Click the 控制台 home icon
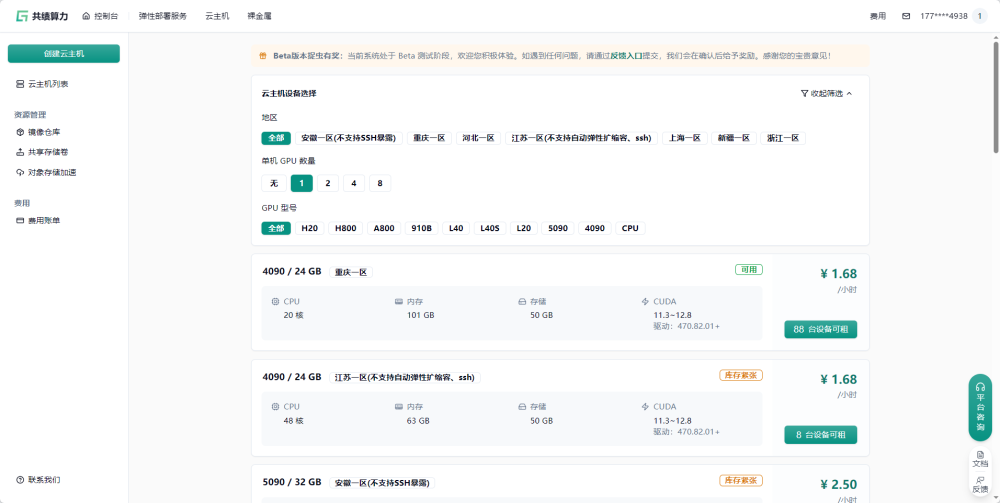 click(86, 16)
